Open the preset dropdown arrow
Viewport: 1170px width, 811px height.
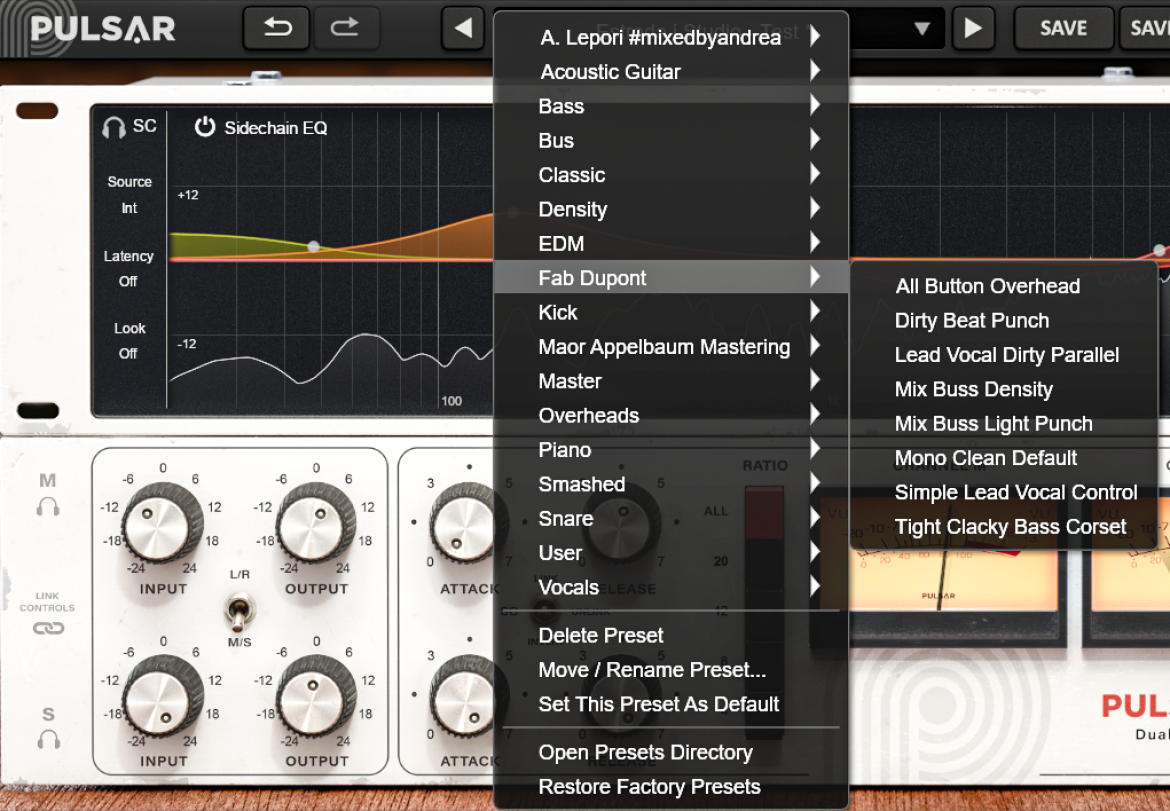point(922,28)
